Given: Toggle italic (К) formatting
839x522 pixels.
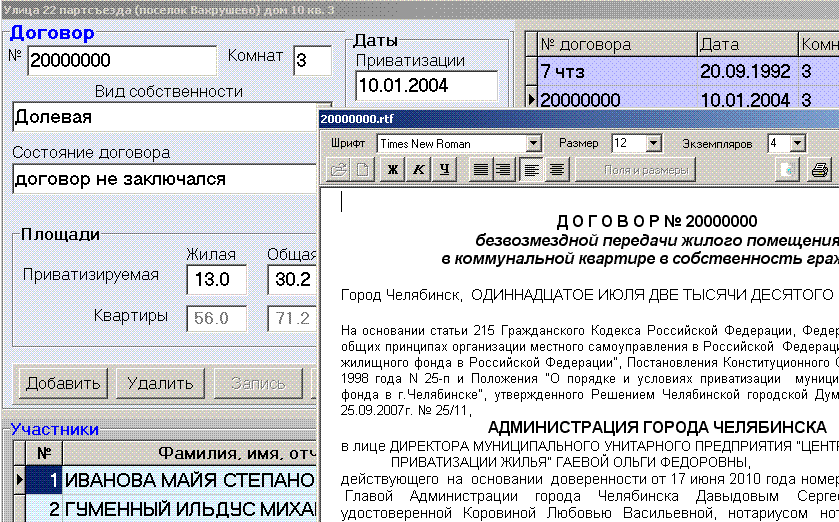Looking at the screenshot, I should point(418,170).
